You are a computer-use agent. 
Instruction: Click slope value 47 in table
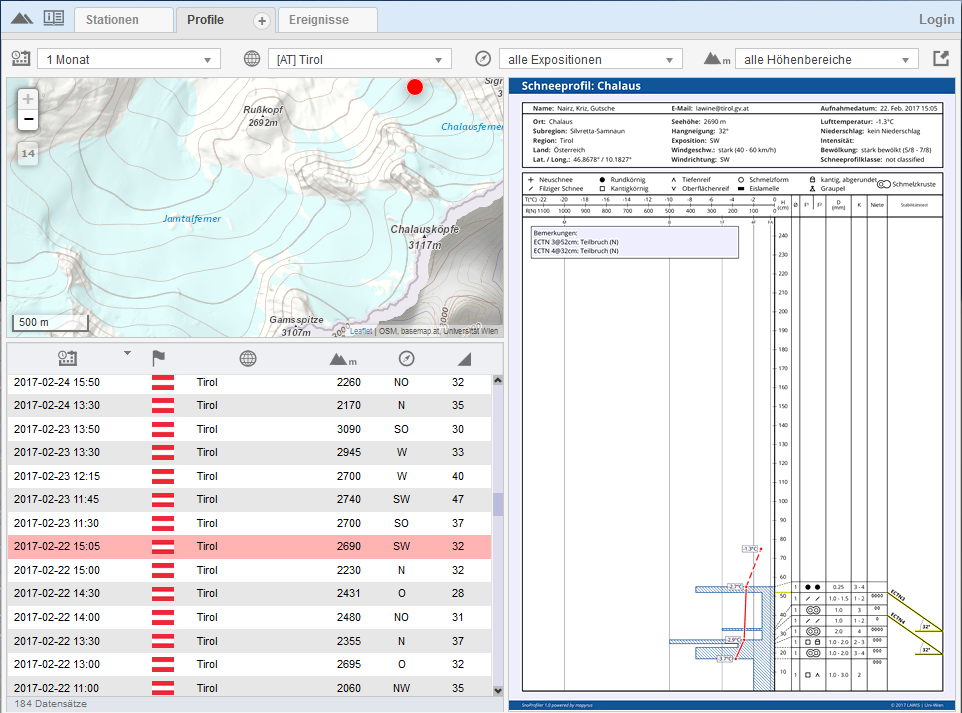pyautogui.click(x=458, y=499)
